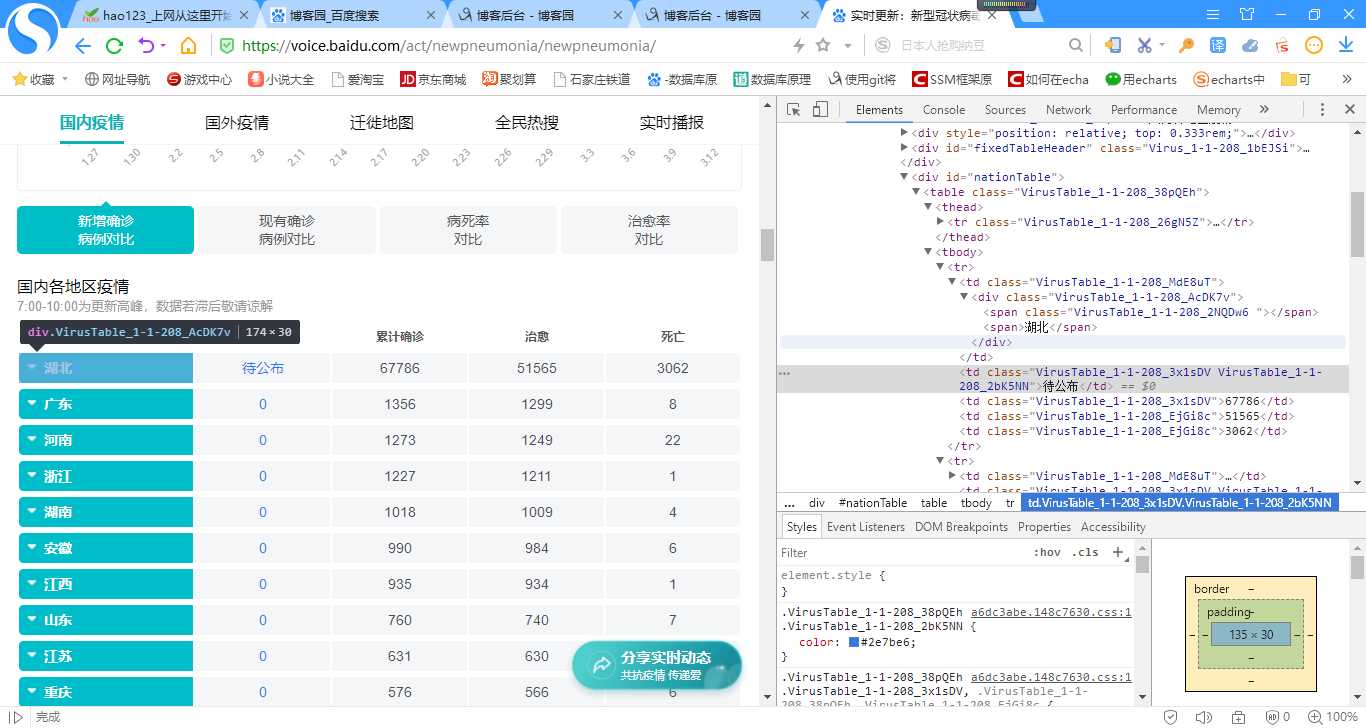Open the 收藏 favorites dropdown arrow
This screenshot has height=728, width=1366.
pos(65,79)
